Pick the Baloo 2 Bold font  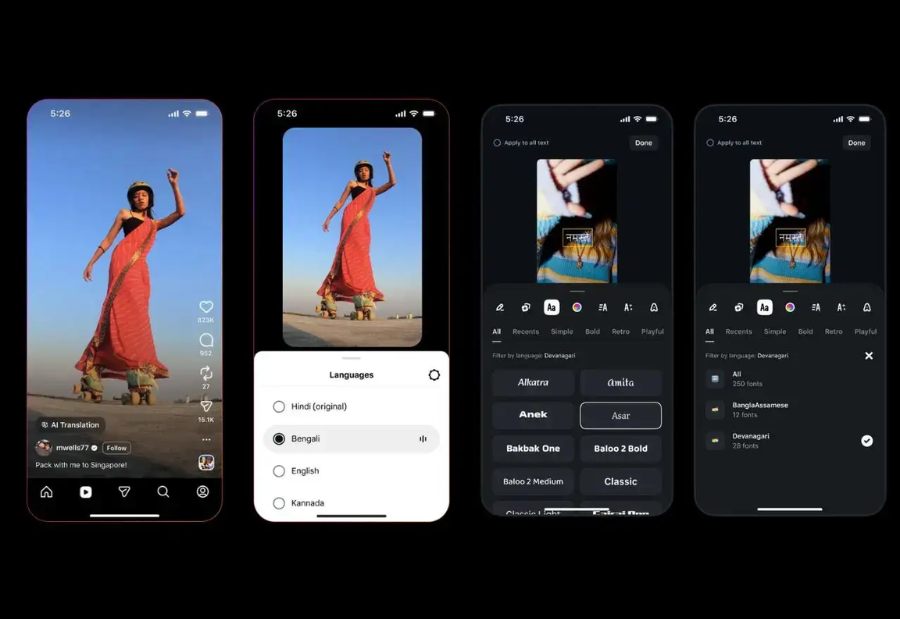[620, 448]
